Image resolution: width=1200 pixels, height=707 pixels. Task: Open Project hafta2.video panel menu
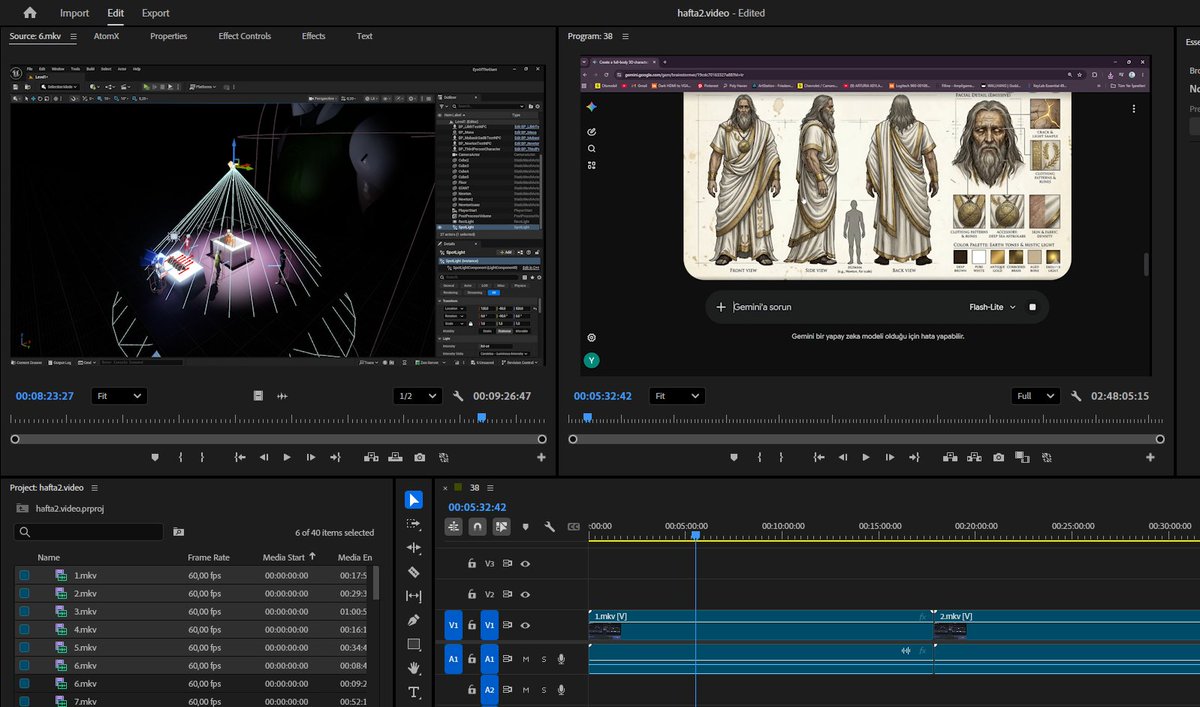(x=95, y=487)
